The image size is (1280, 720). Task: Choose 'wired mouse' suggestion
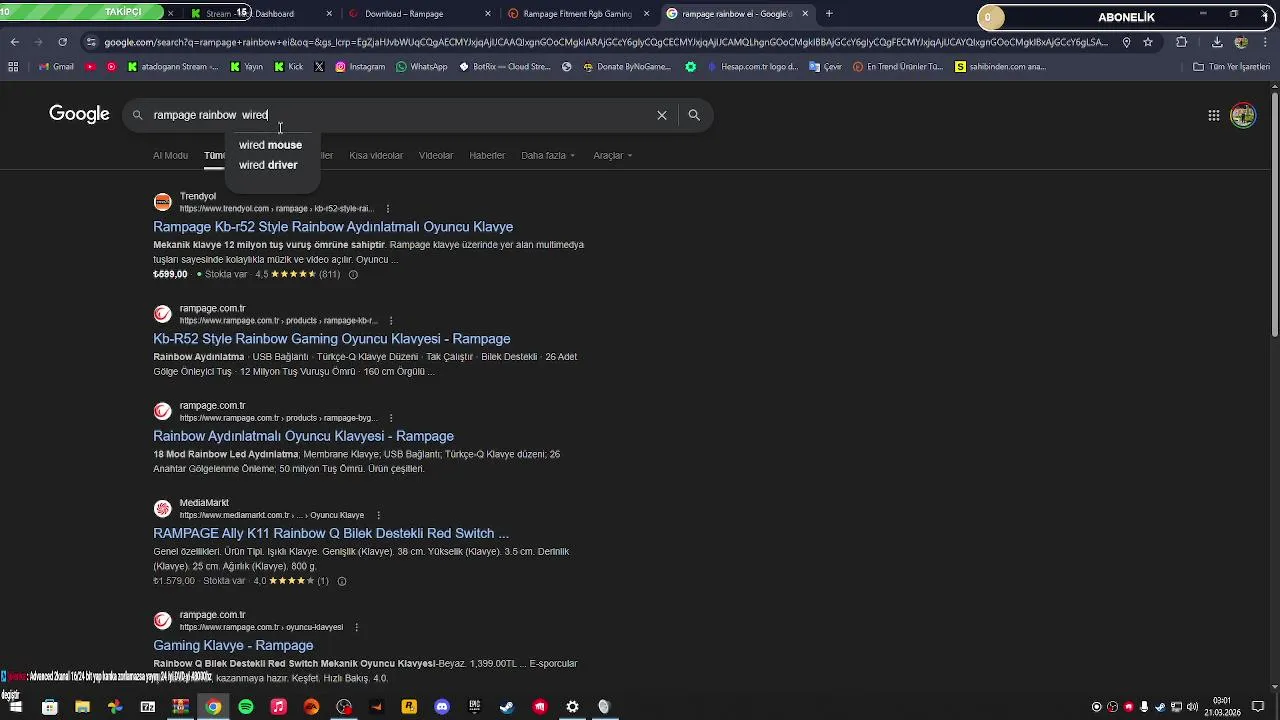click(x=270, y=145)
